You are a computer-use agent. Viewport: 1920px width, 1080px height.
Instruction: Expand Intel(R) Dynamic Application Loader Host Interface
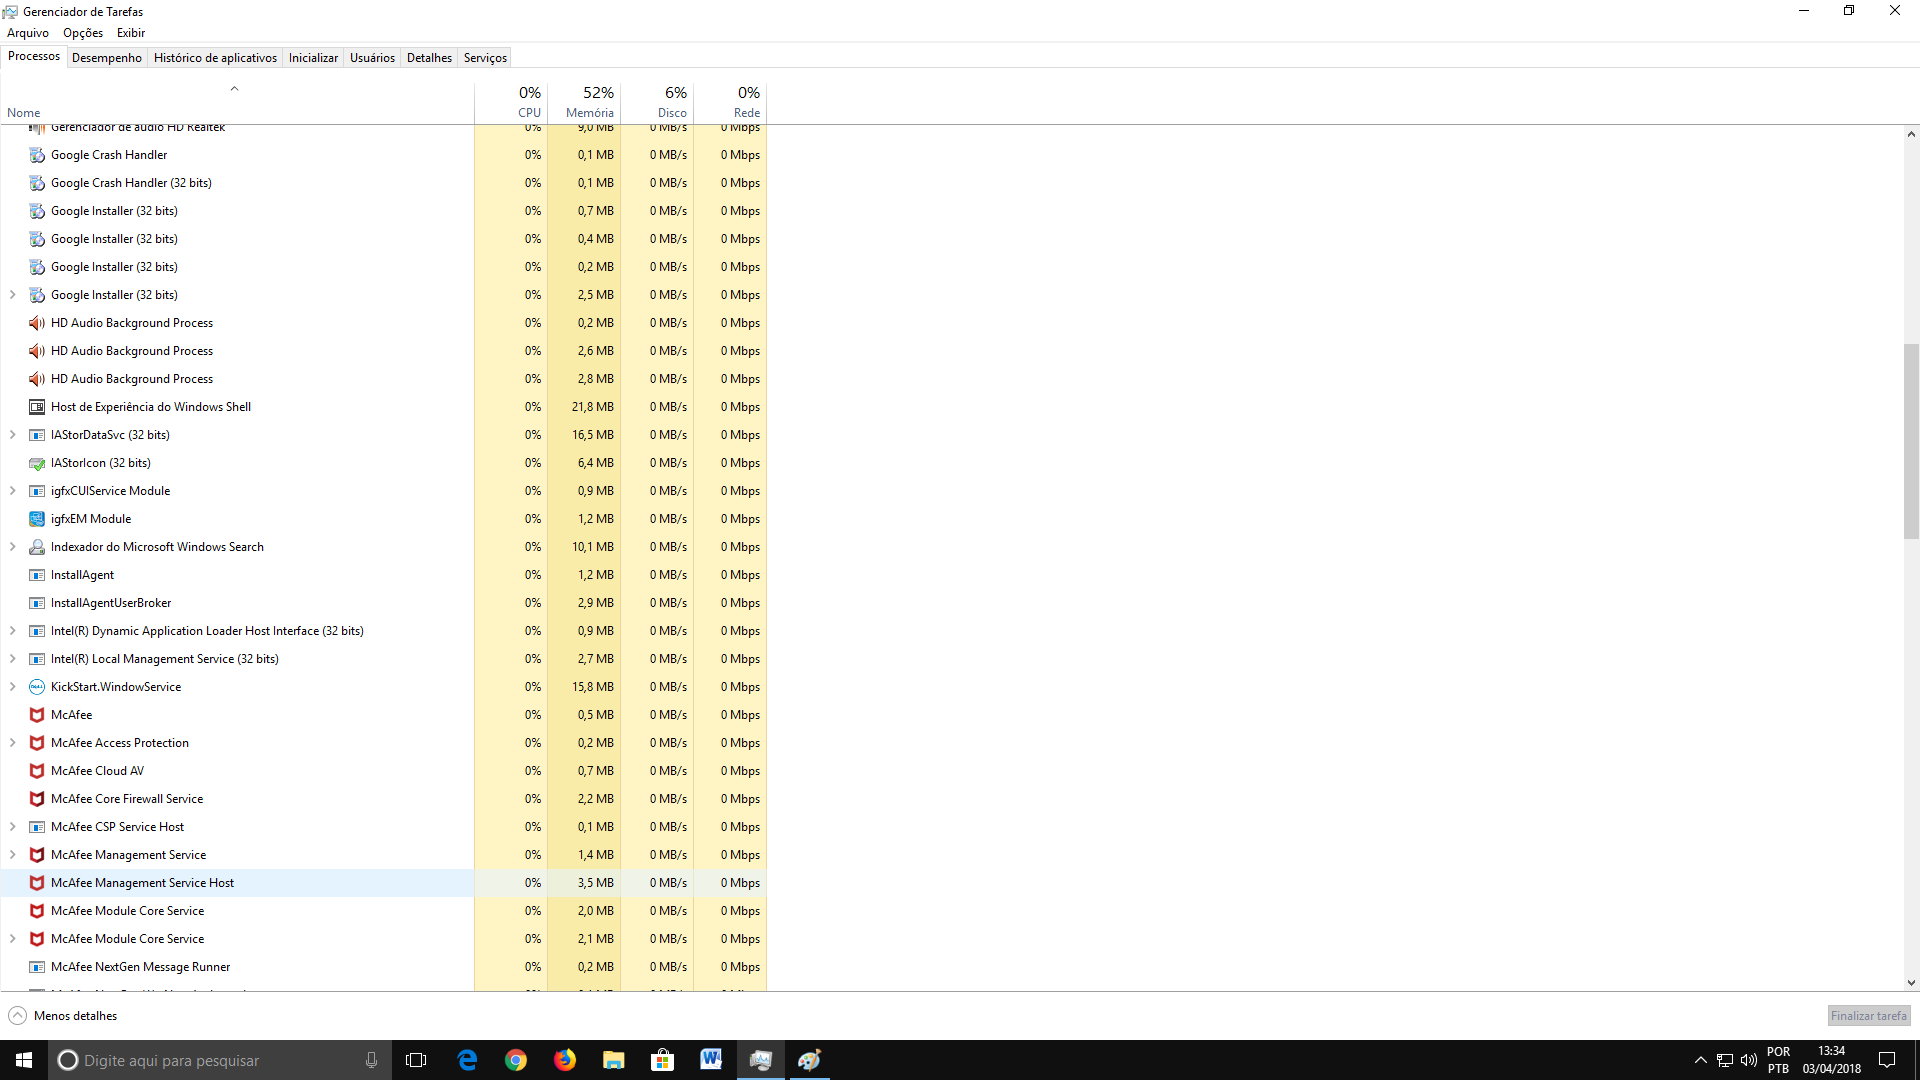(13, 631)
